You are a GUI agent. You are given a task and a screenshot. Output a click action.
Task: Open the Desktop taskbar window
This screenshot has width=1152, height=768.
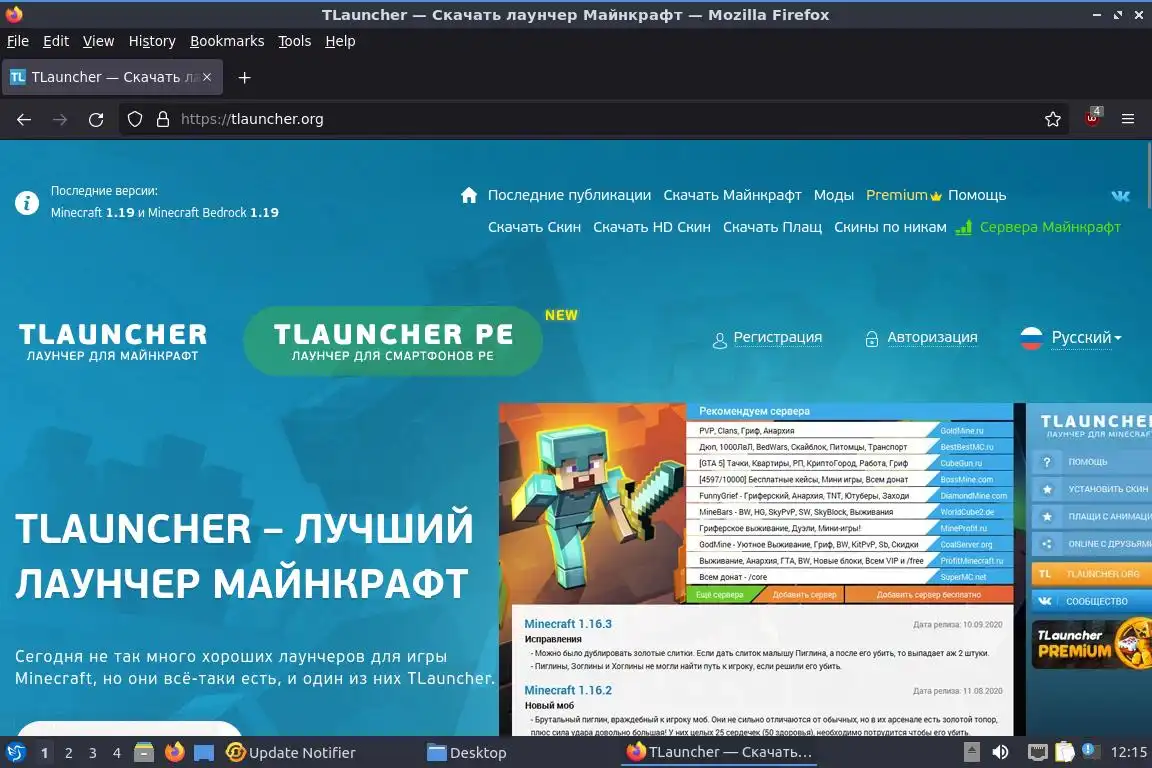(467, 753)
